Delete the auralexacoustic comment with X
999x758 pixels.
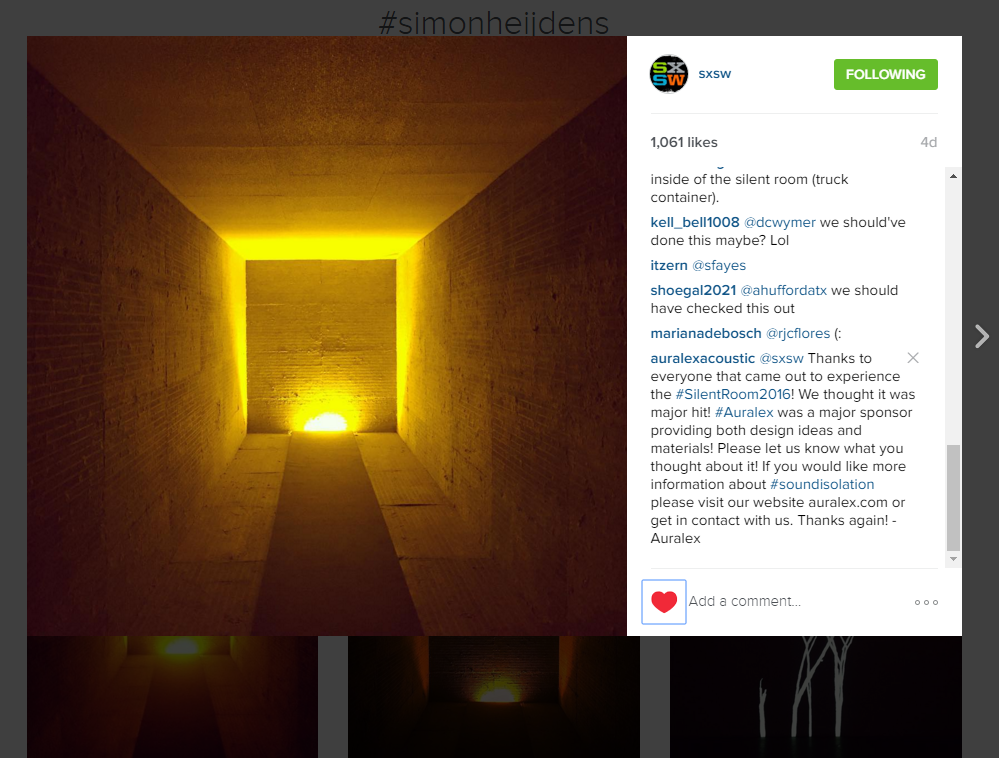913,358
